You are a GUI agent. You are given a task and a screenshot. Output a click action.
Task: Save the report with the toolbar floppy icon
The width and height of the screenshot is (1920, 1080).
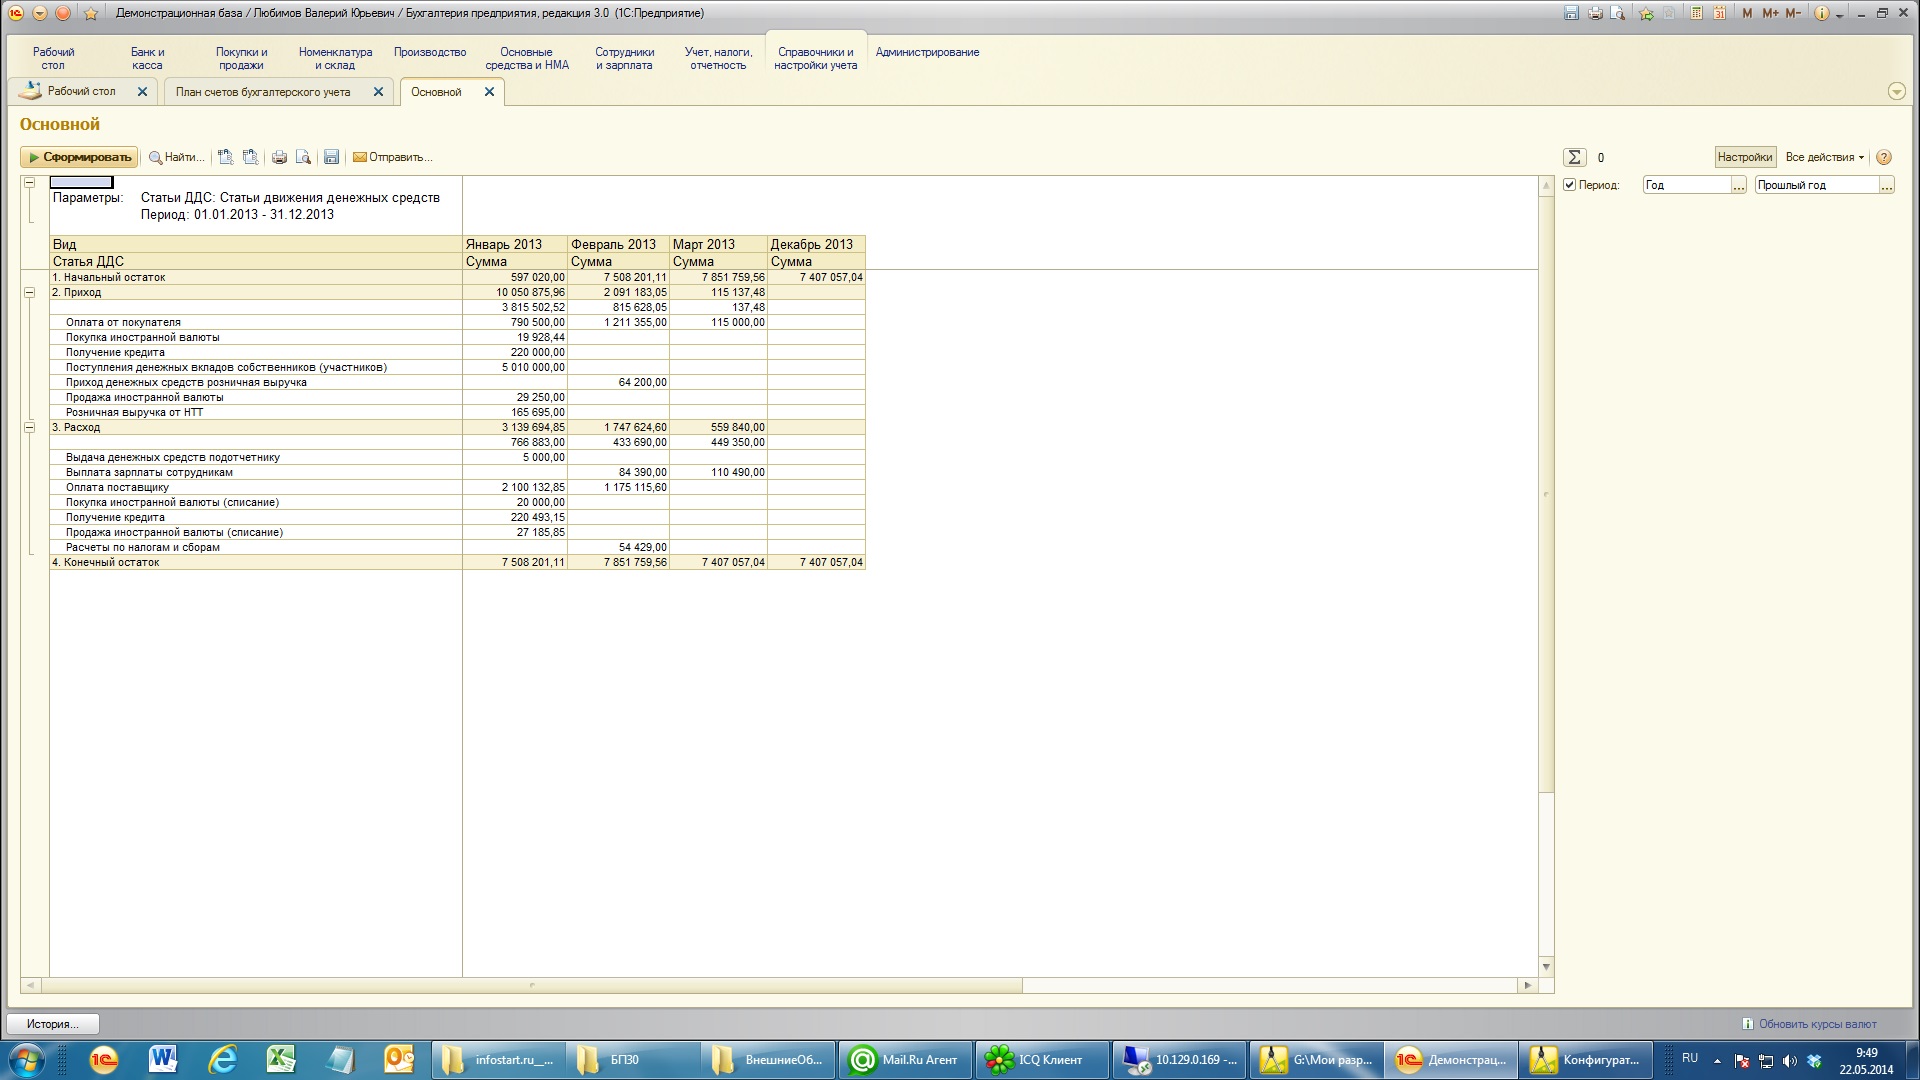pyautogui.click(x=331, y=157)
